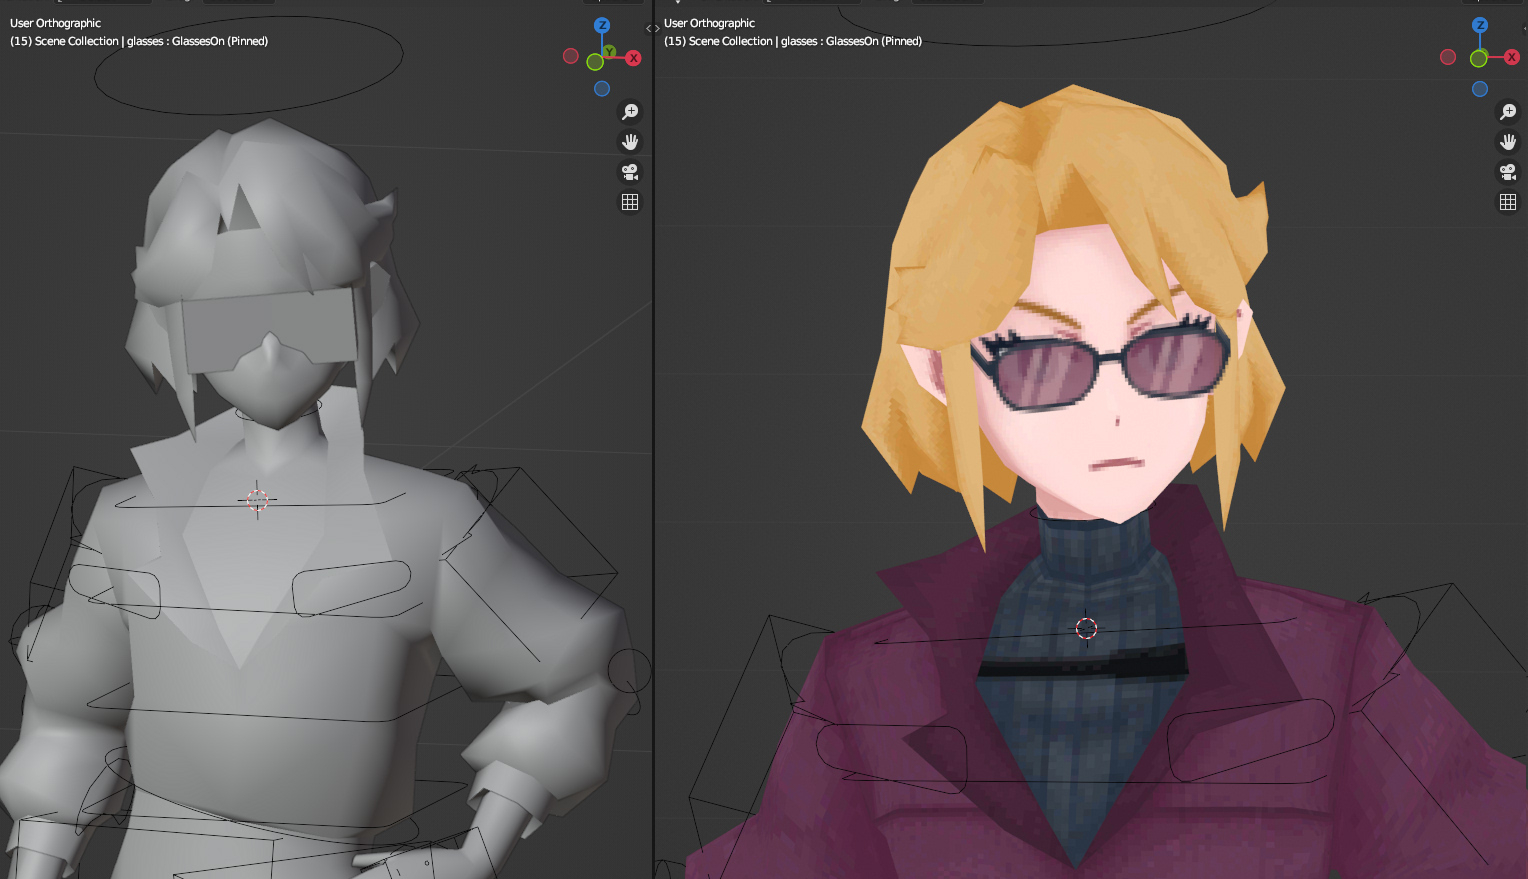Toggle the grid perspective button in the right viewport
The height and width of the screenshot is (879, 1528).
pos(1508,202)
